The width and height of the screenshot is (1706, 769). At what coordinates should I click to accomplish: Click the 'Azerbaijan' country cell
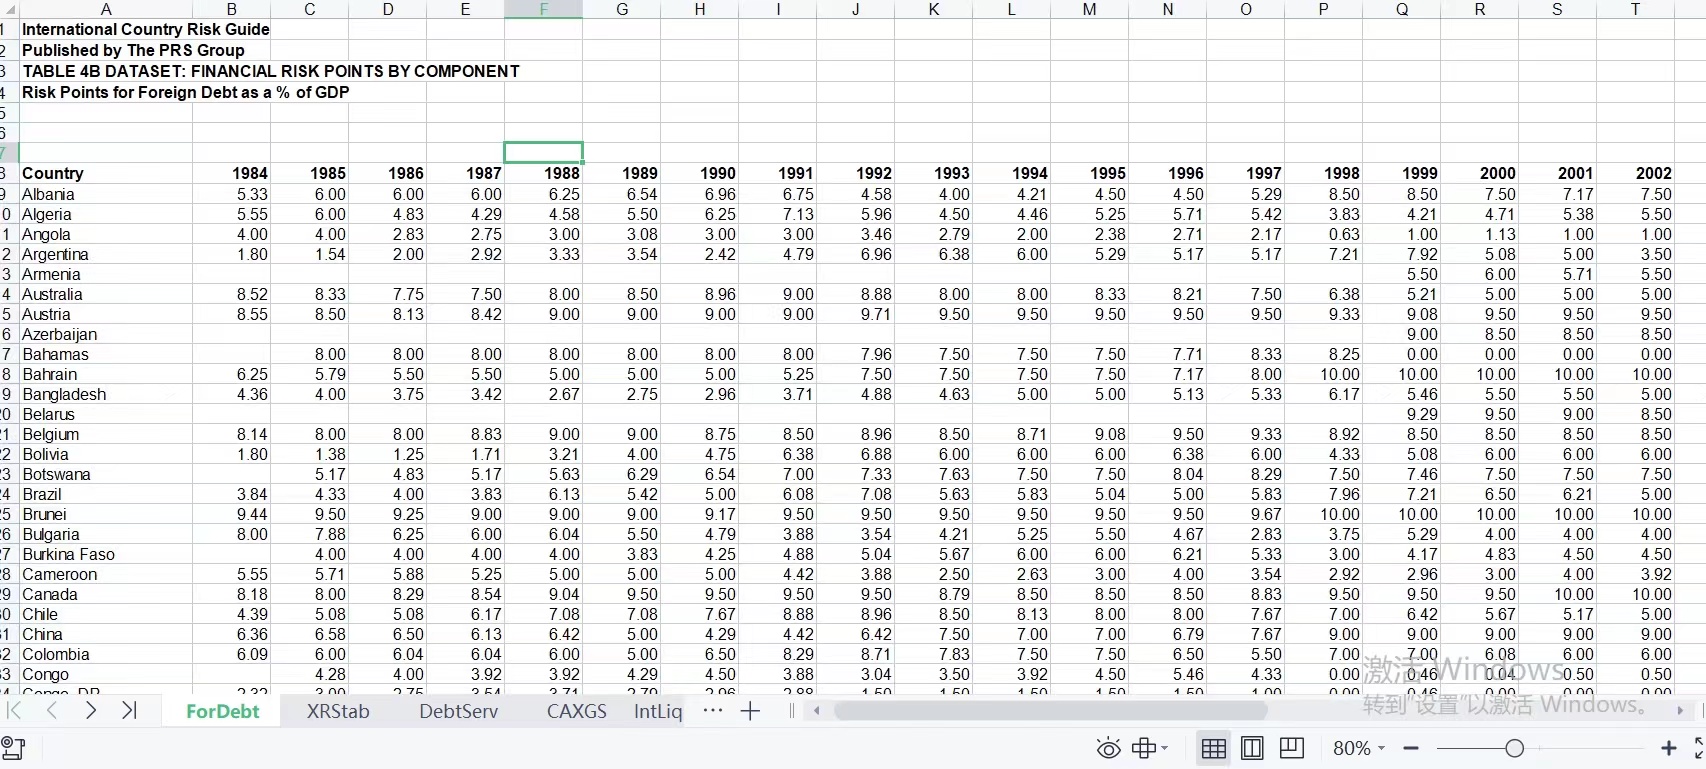(x=106, y=334)
